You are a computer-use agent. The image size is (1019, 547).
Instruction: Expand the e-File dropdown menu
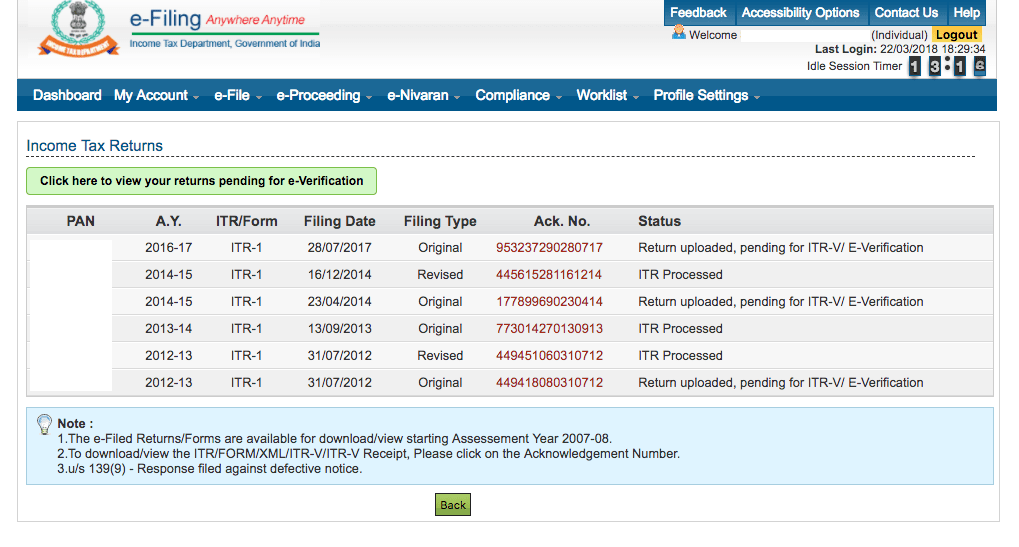pyautogui.click(x=238, y=95)
